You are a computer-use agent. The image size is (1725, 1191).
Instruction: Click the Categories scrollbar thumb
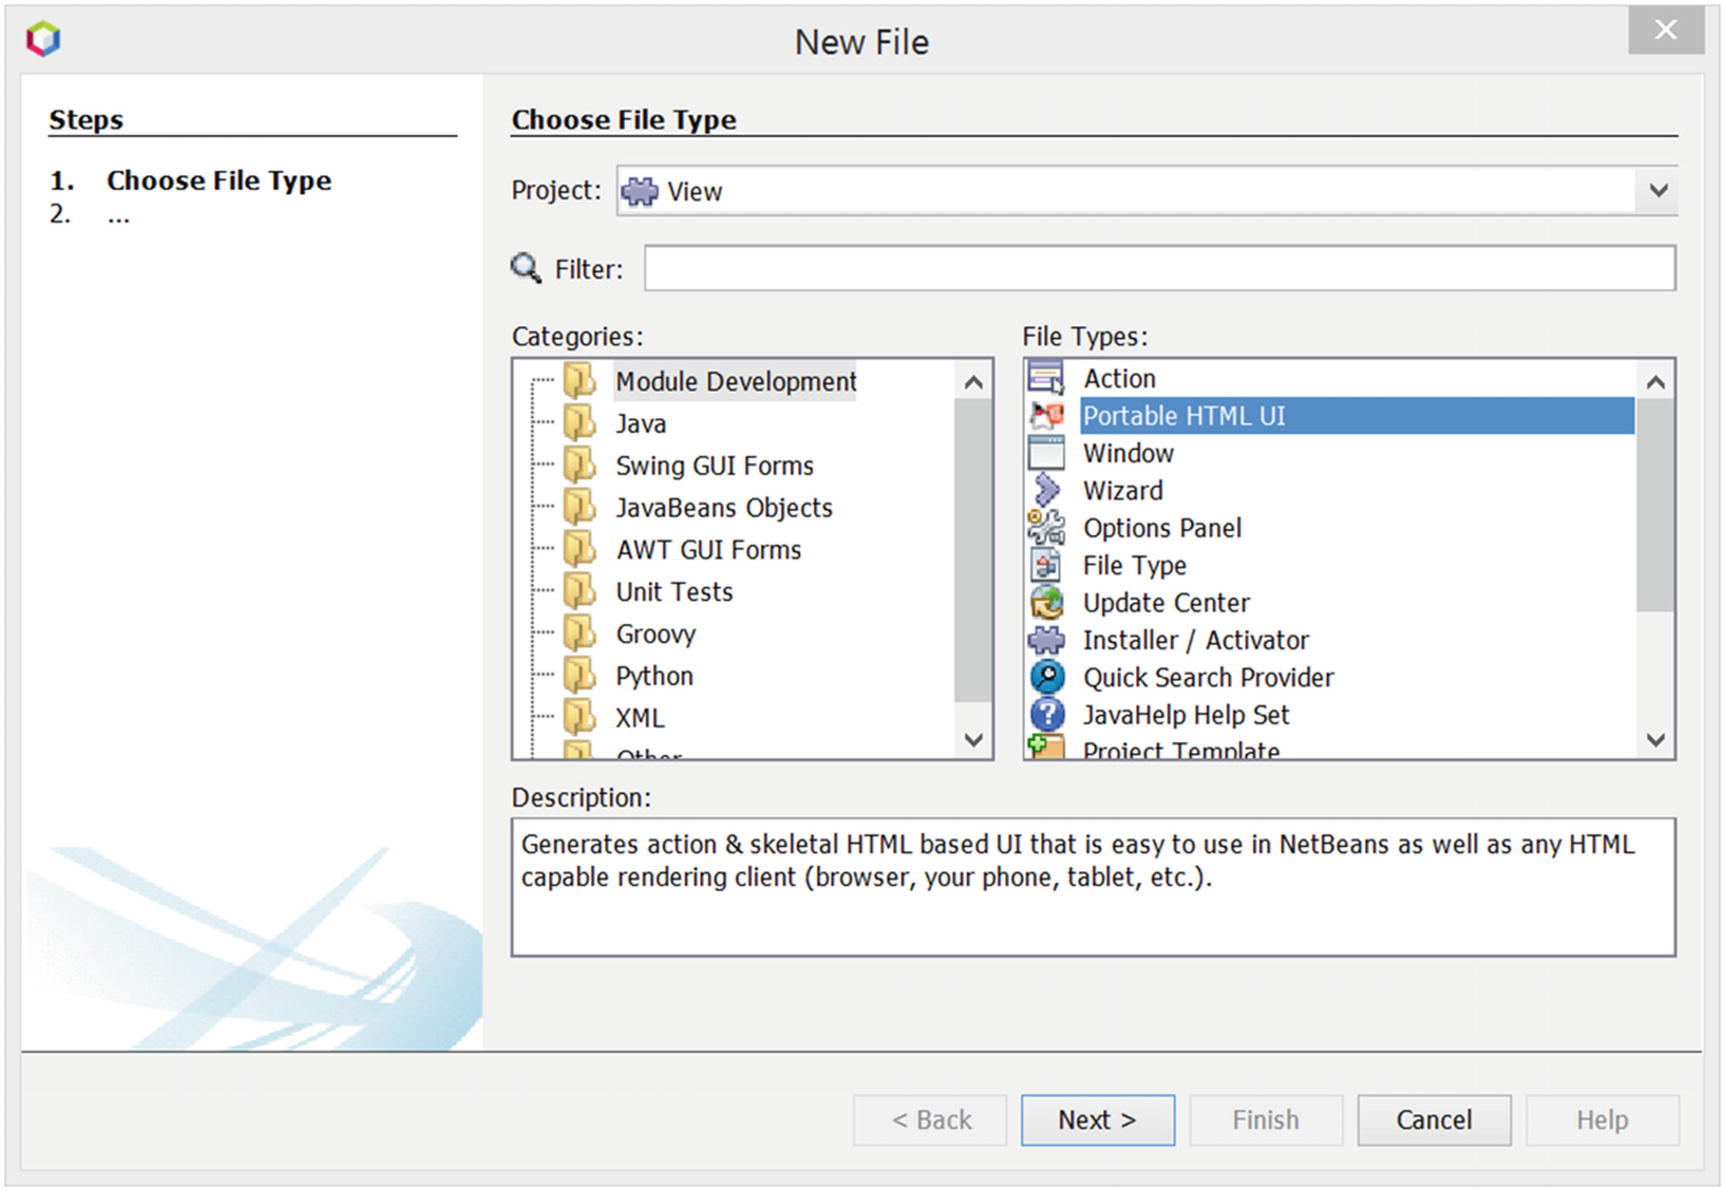coord(973,551)
